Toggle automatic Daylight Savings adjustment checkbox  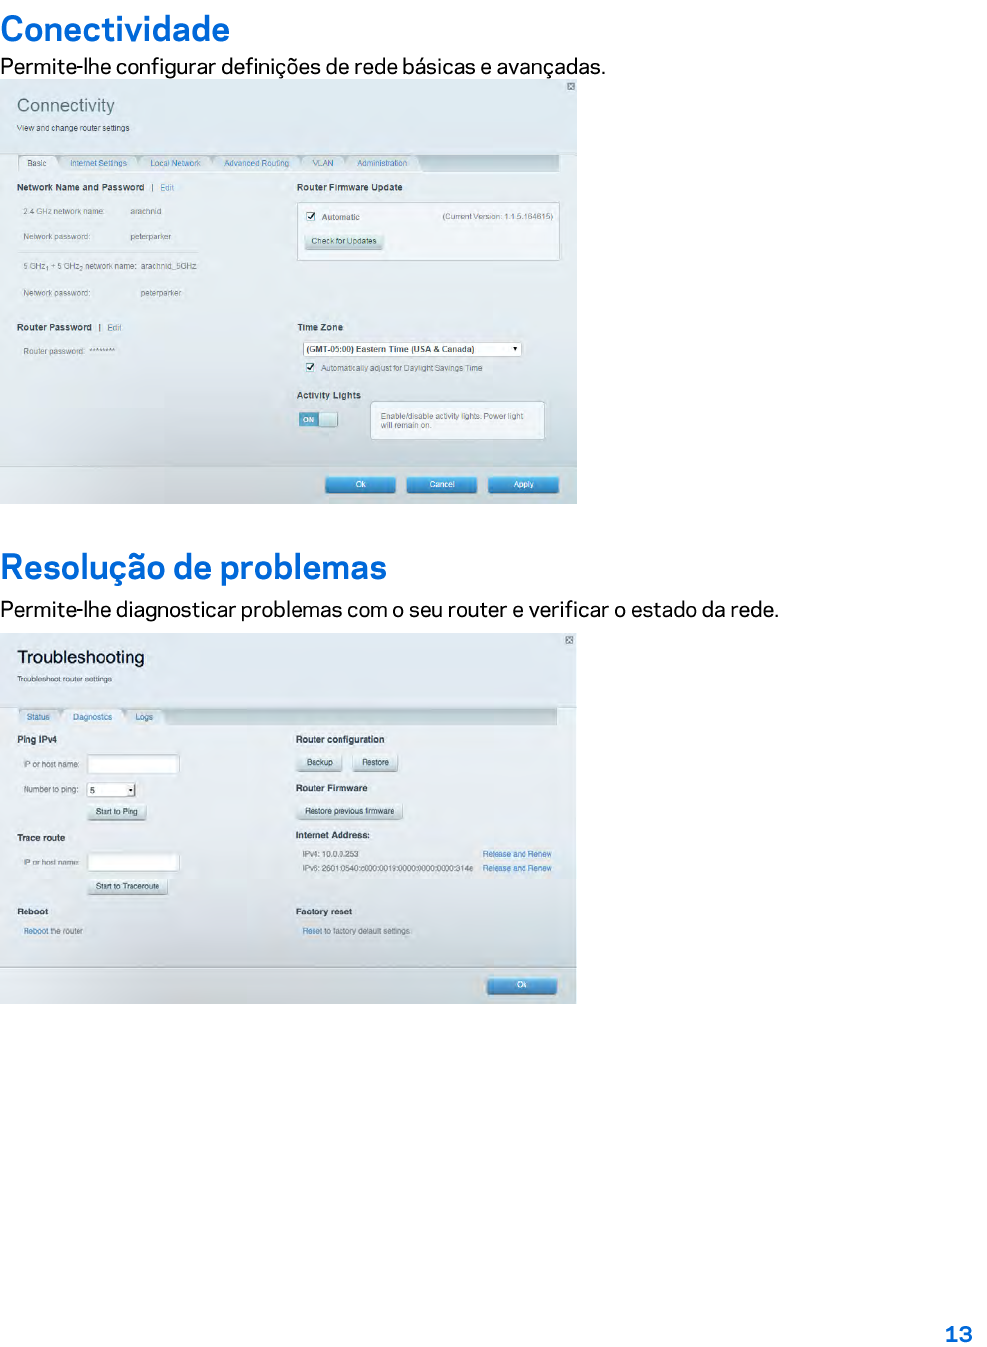coord(310,367)
